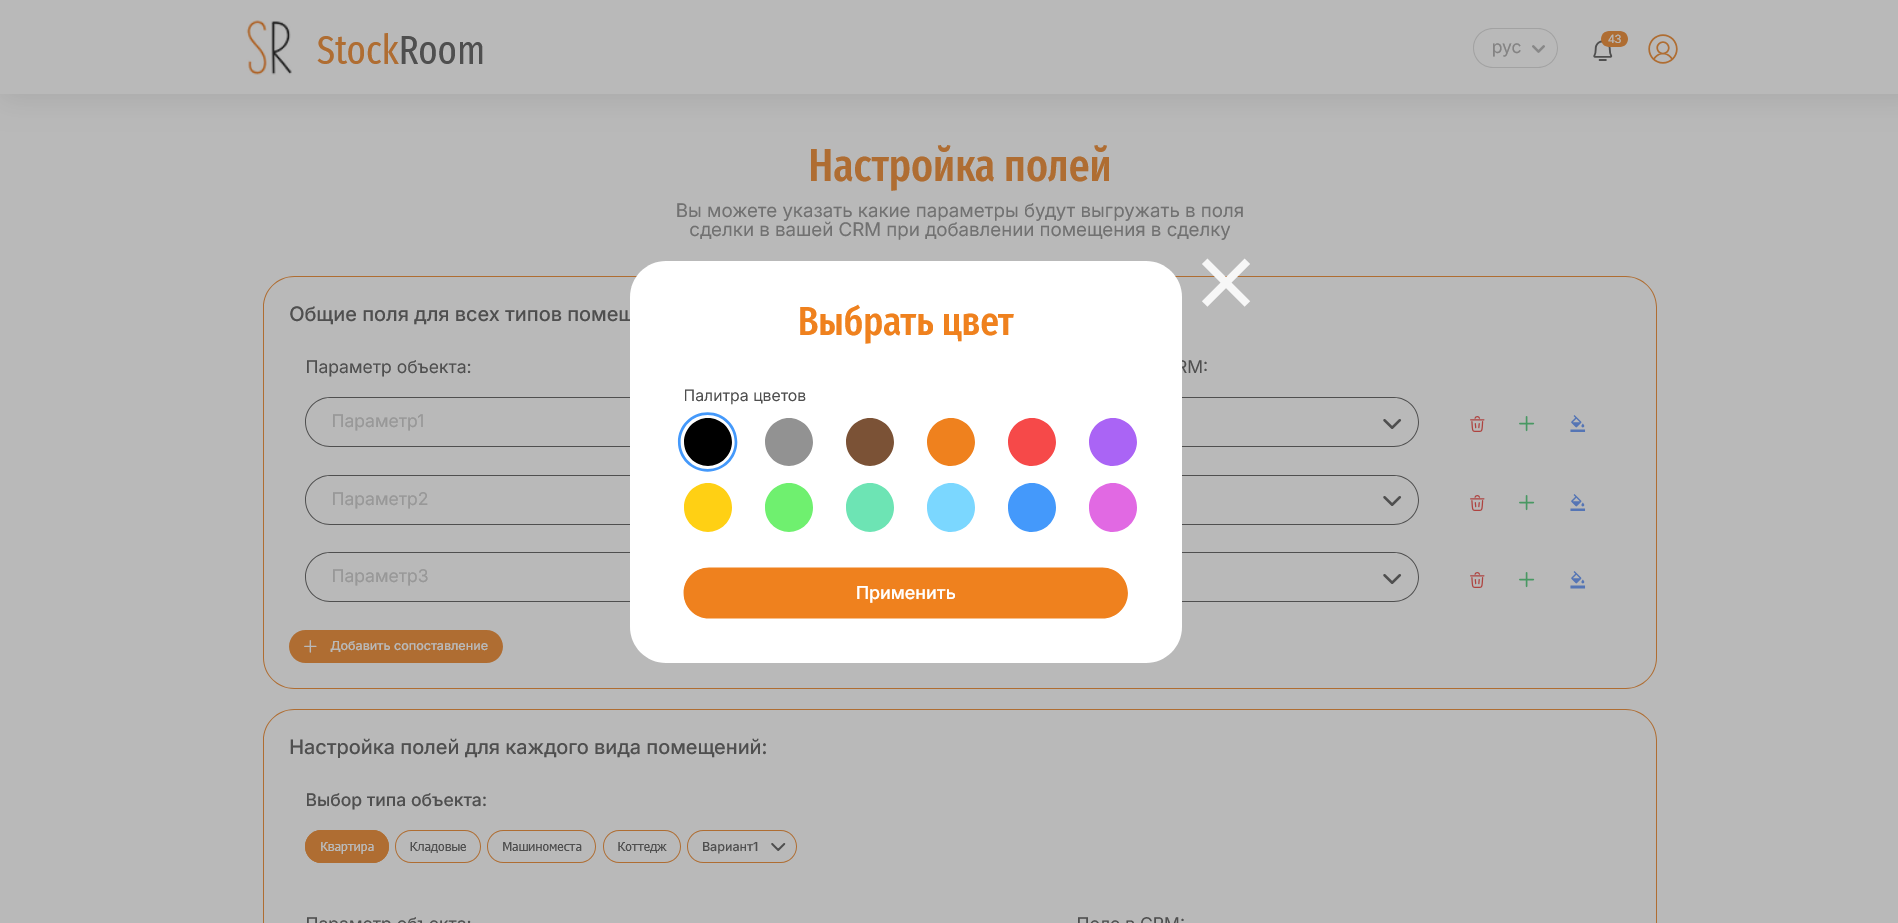Viewport: 1898px width, 923px height.
Task: Expand CRM field dropdown for Параметр1 row
Action: pyautogui.click(x=1391, y=423)
